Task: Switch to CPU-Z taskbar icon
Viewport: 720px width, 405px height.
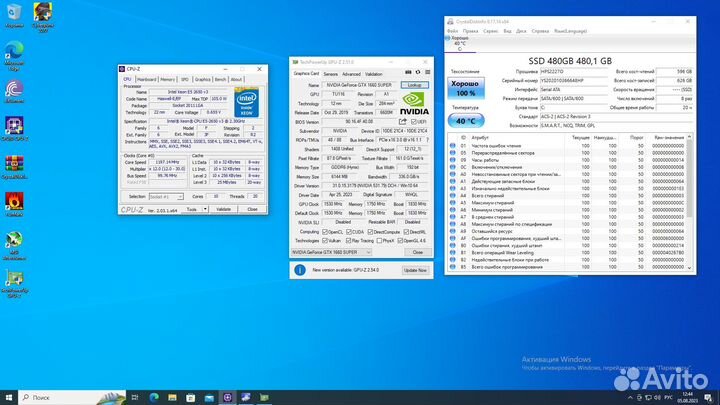Action: 227,397
